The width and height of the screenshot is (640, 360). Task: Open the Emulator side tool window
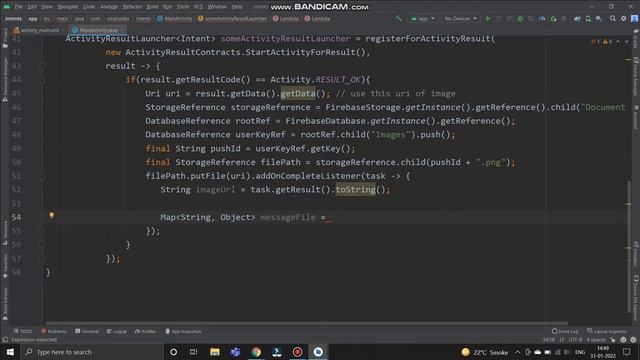pos(636,254)
